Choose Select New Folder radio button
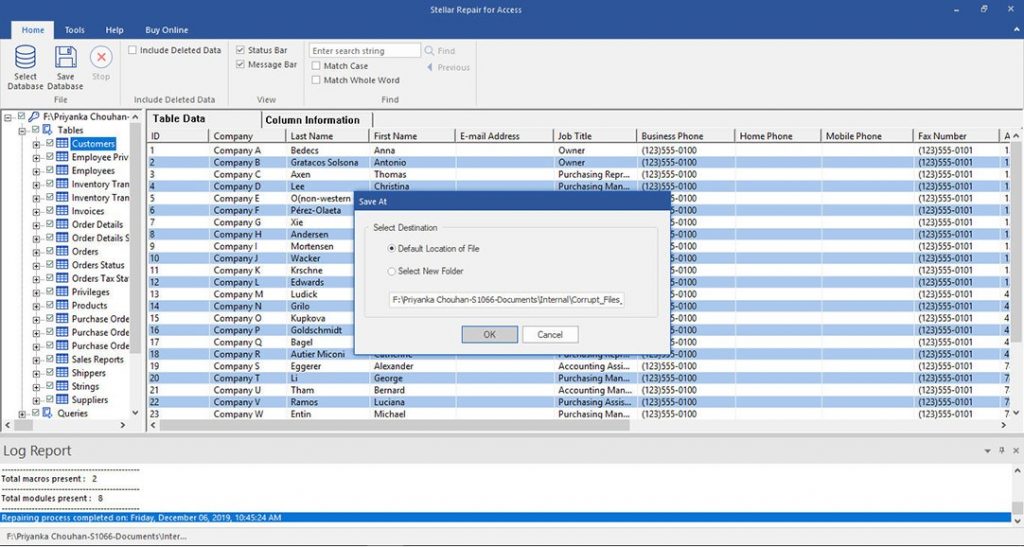The image size is (1024, 547). coord(392,271)
